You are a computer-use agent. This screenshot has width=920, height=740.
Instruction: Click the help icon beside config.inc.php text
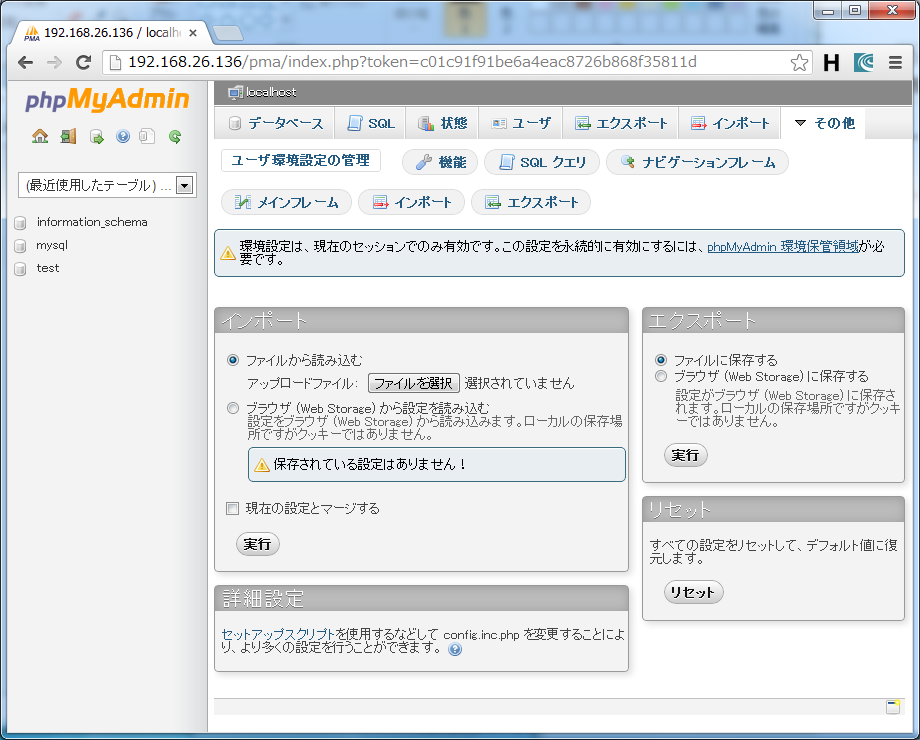(455, 649)
